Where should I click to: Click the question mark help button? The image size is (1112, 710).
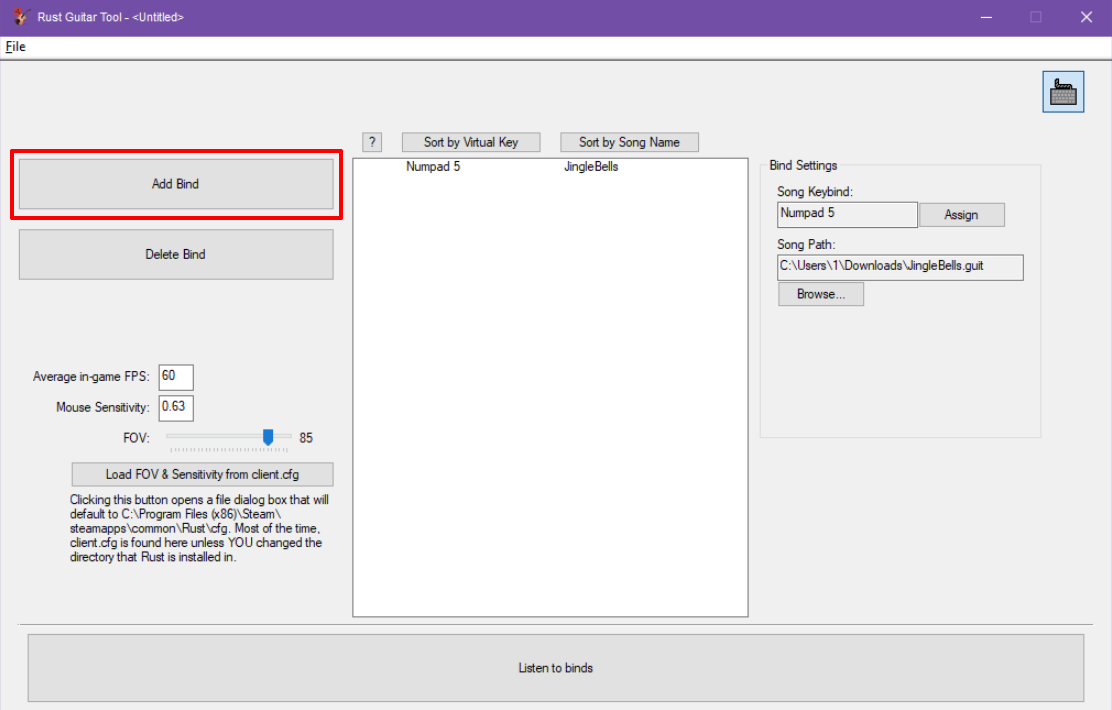(x=371, y=142)
